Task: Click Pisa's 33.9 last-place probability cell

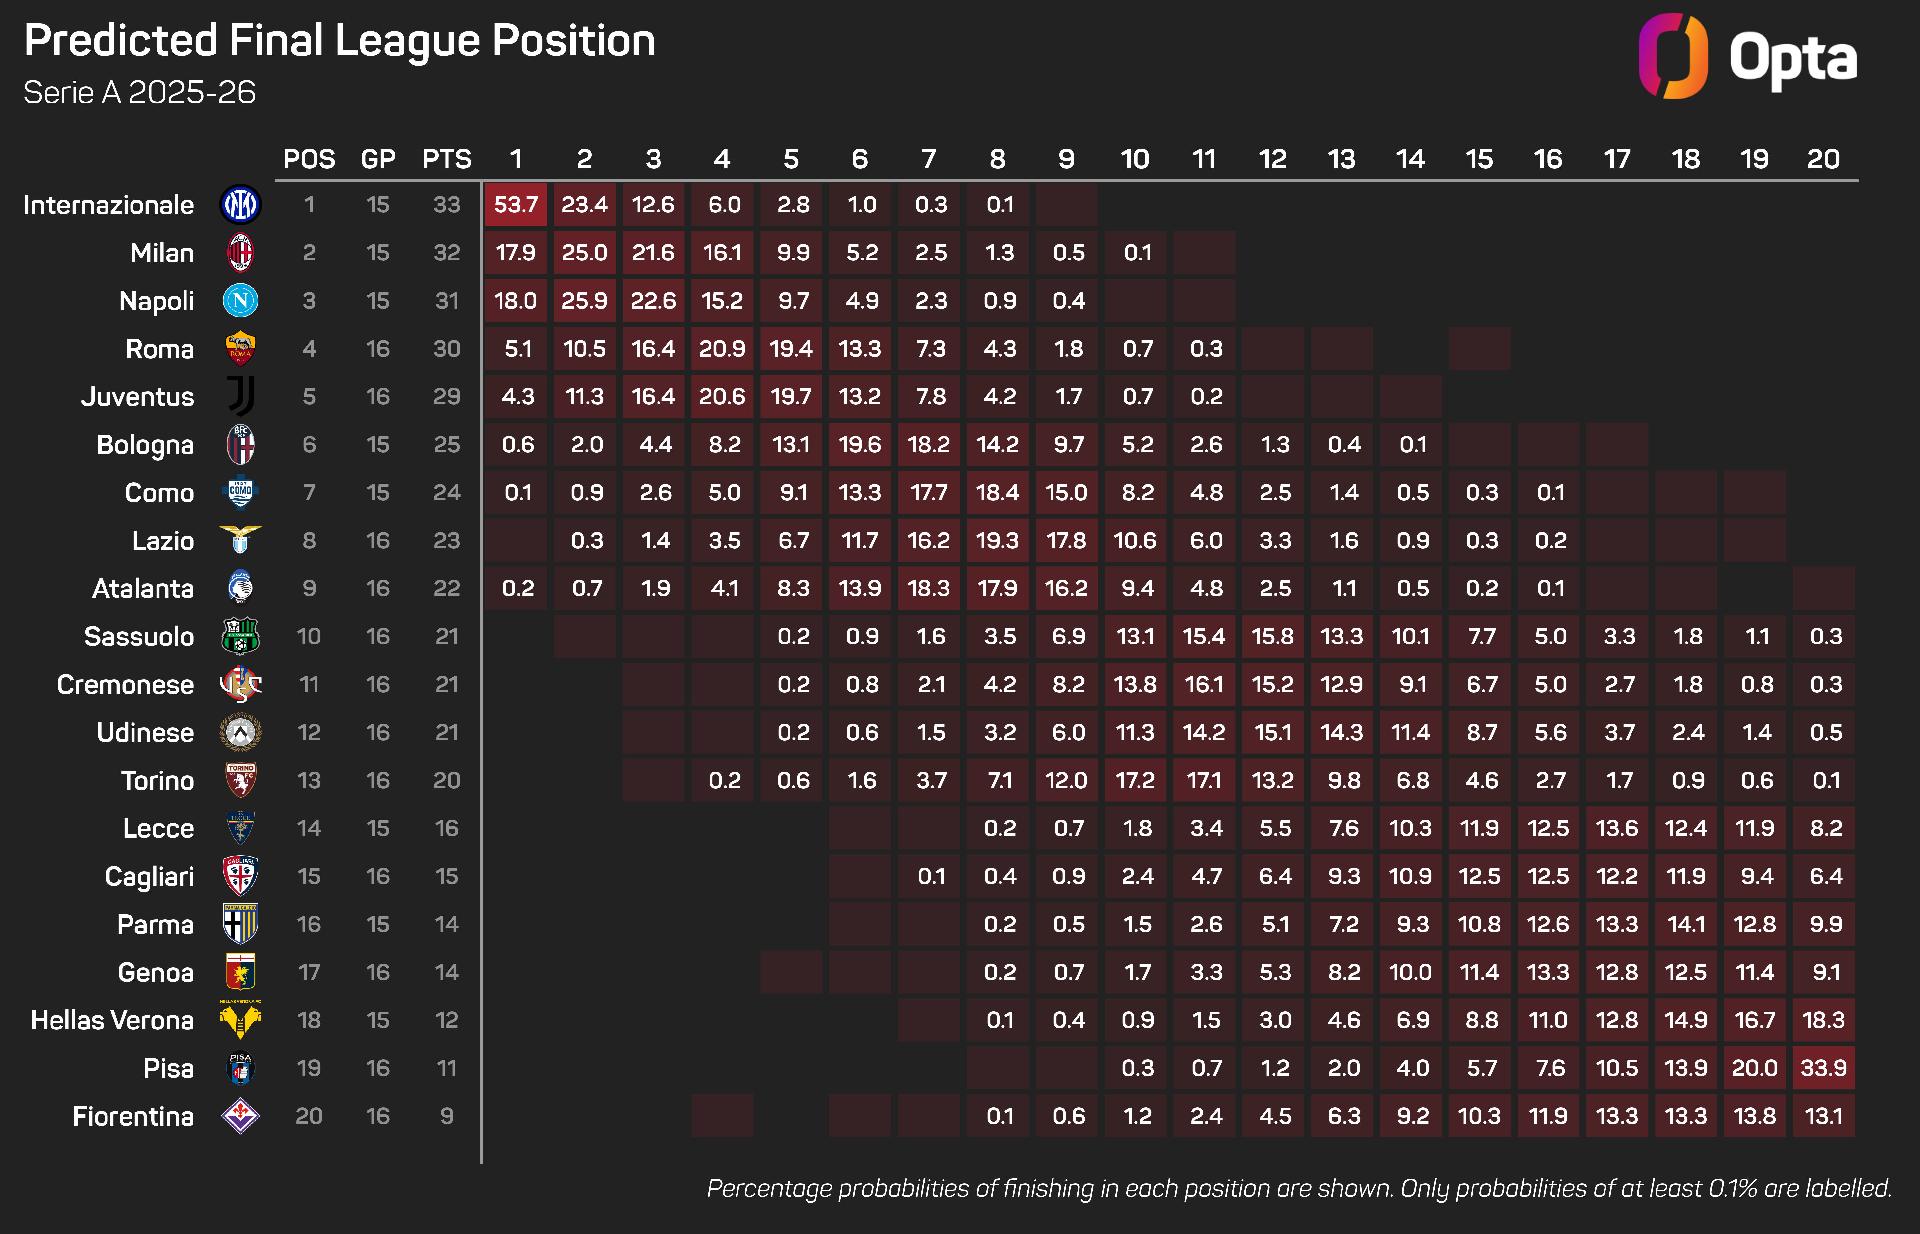Action: tap(1823, 1068)
